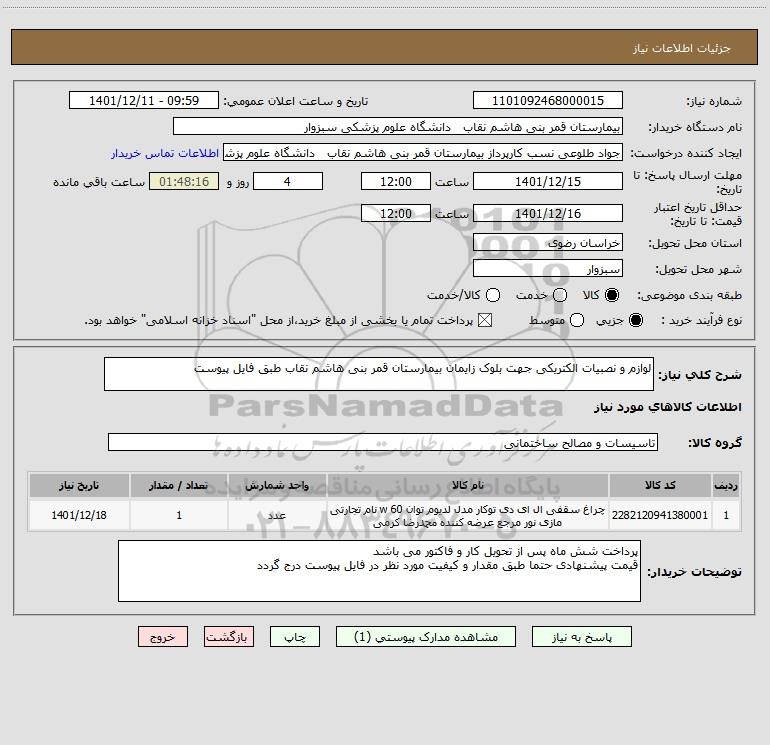
Task: Click goods group field تاسیسات و مصالح ساختمانی
Action: pos(383,442)
